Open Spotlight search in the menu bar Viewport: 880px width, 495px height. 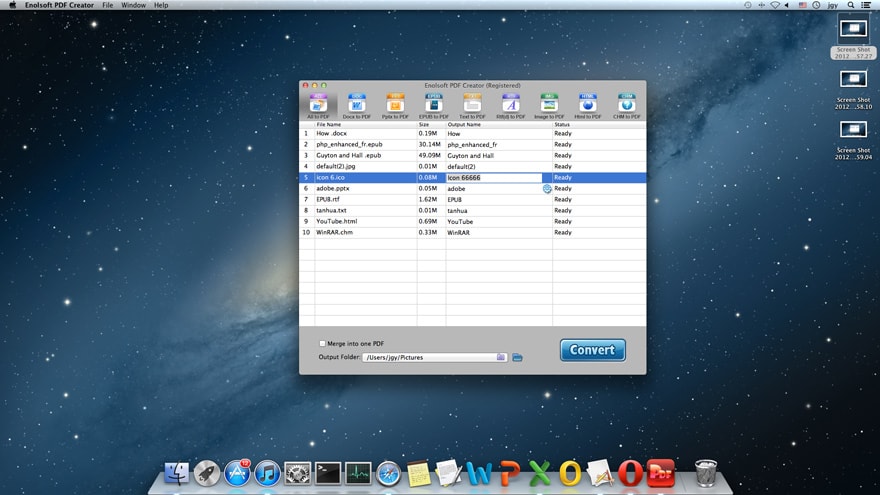(851, 5)
